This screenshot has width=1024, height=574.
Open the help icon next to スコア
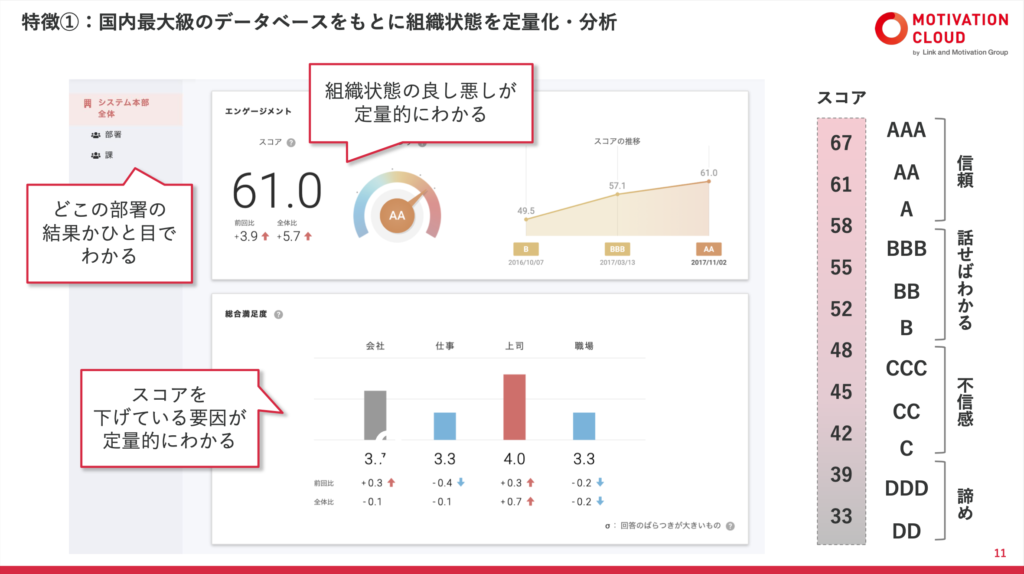click(x=291, y=142)
